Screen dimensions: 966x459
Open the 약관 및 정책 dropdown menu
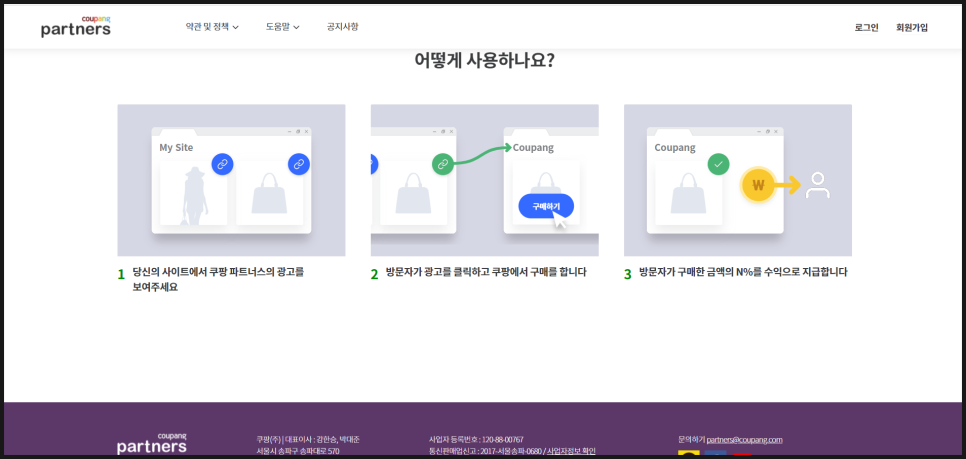click(x=212, y=27)
